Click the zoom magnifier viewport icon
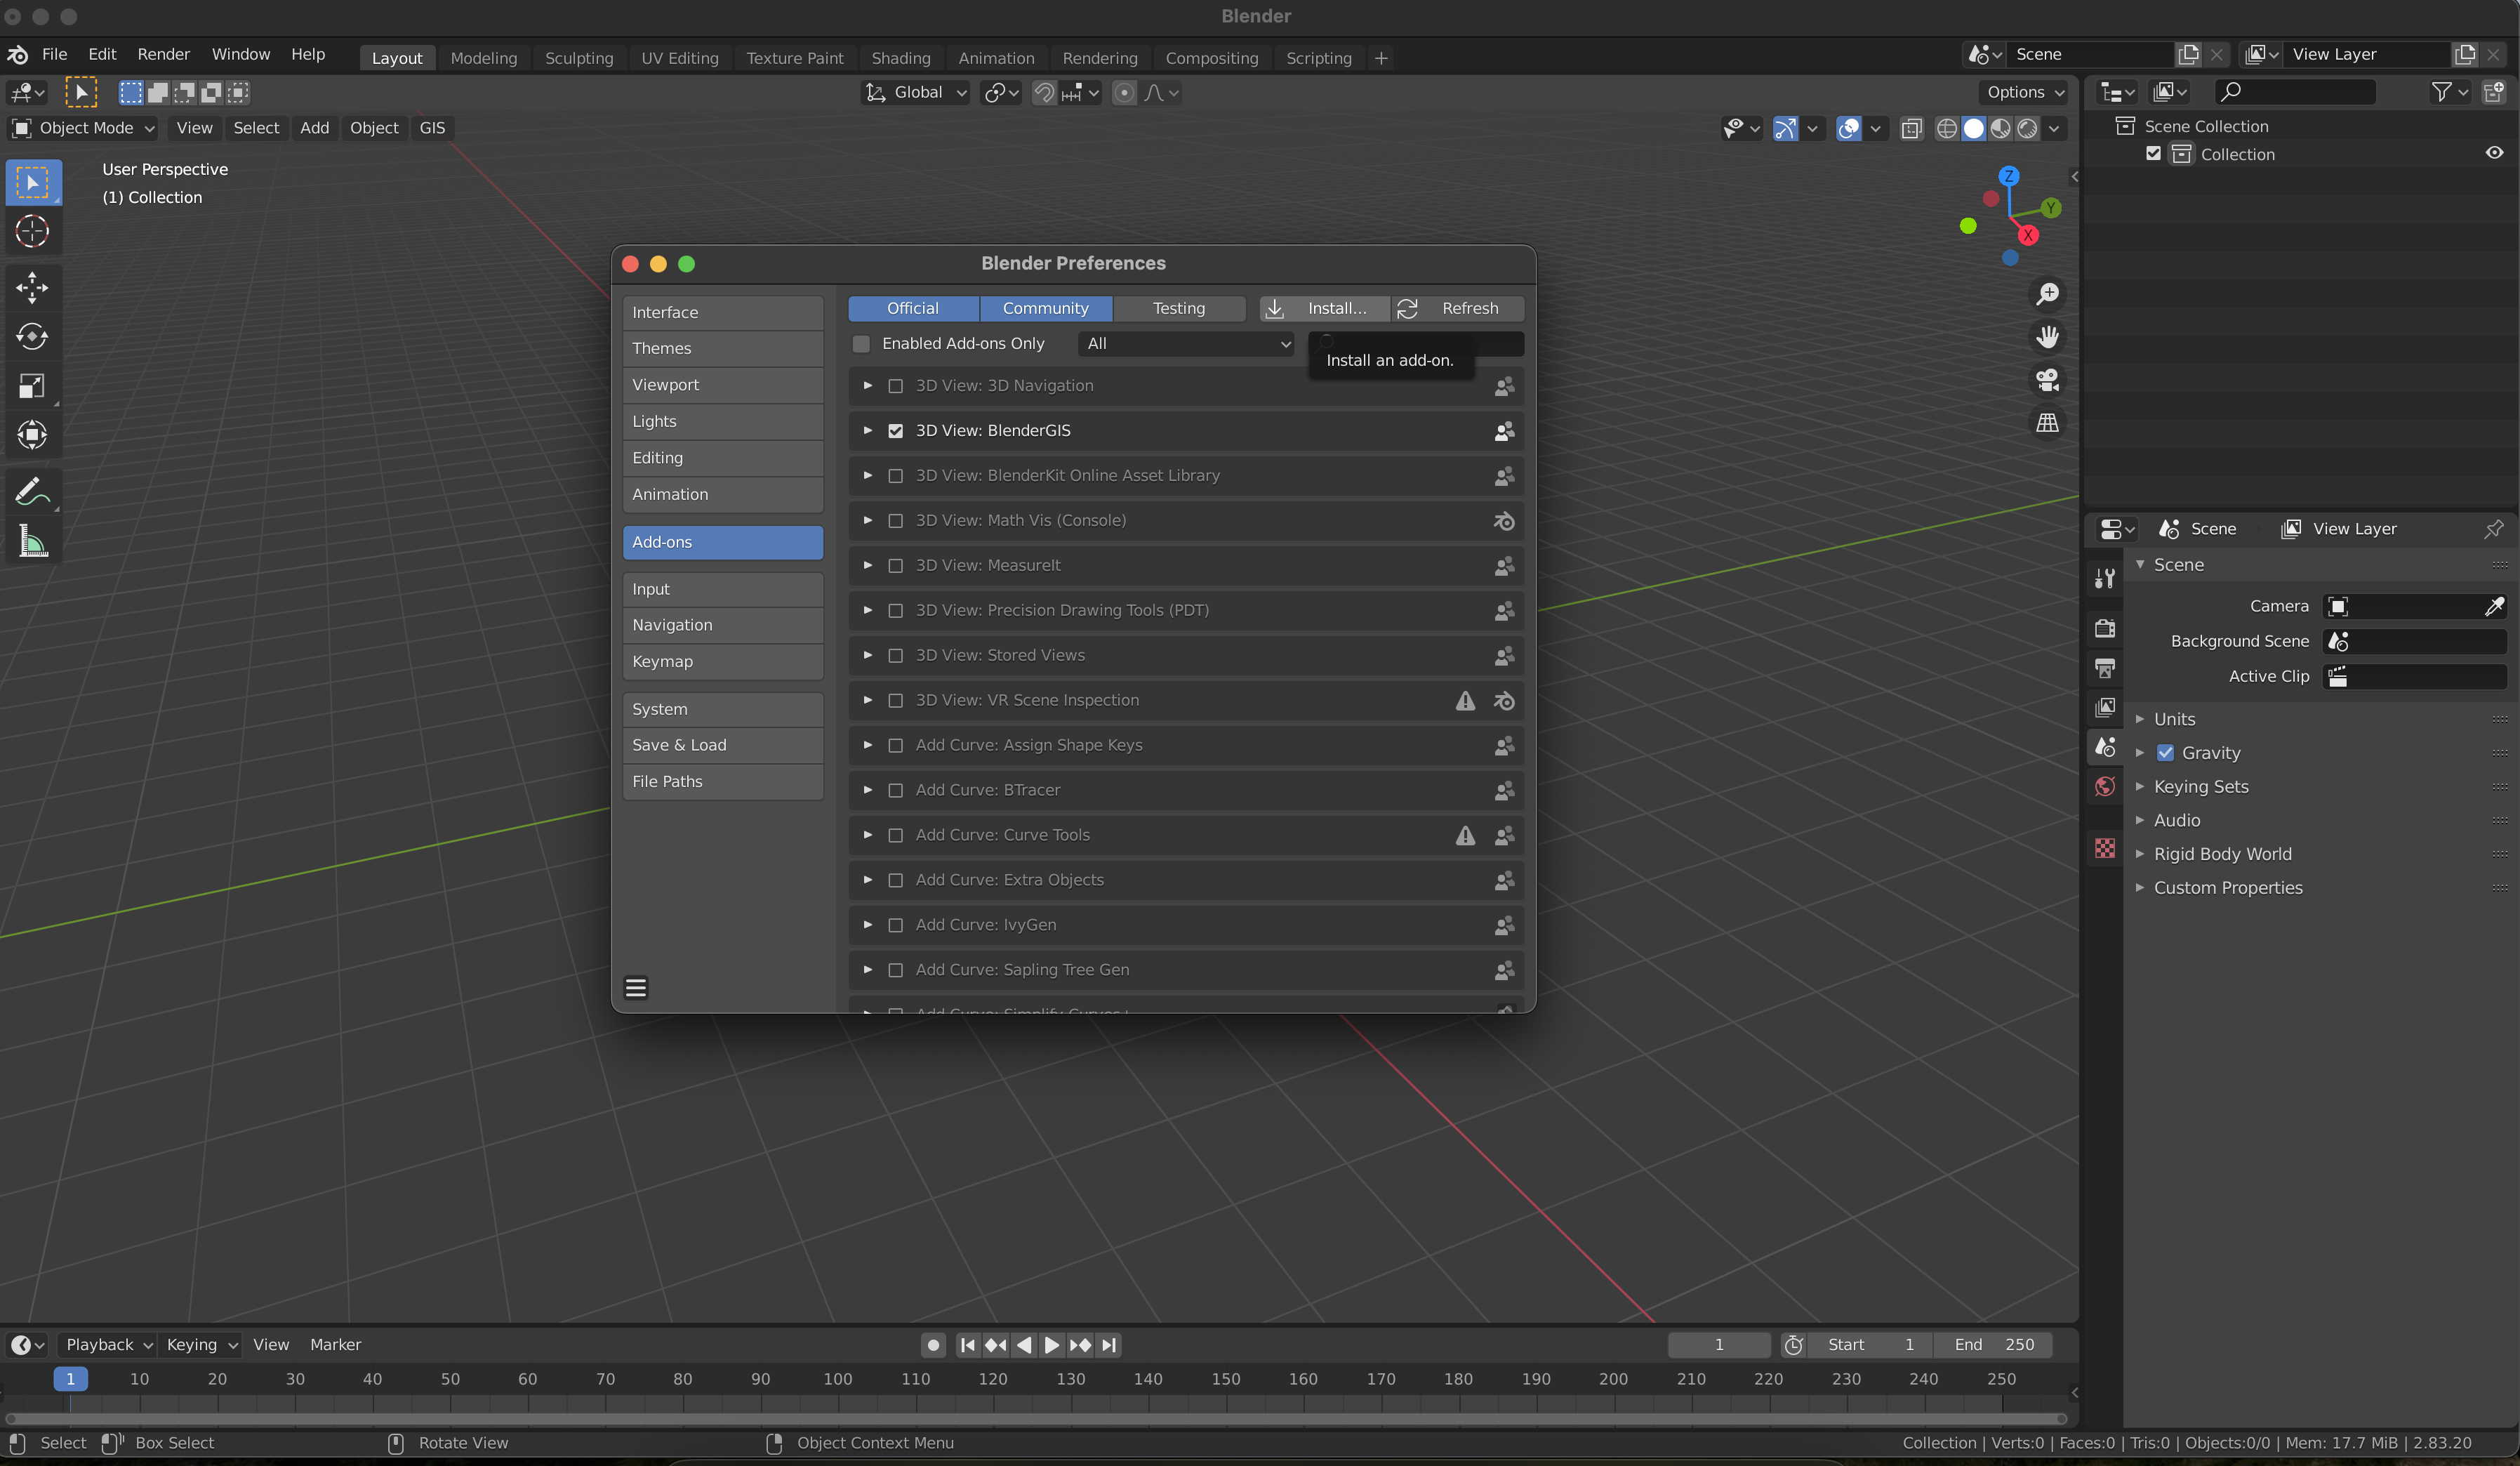This screenshot has width=2520, height=1466. [x=2047, y=294]
